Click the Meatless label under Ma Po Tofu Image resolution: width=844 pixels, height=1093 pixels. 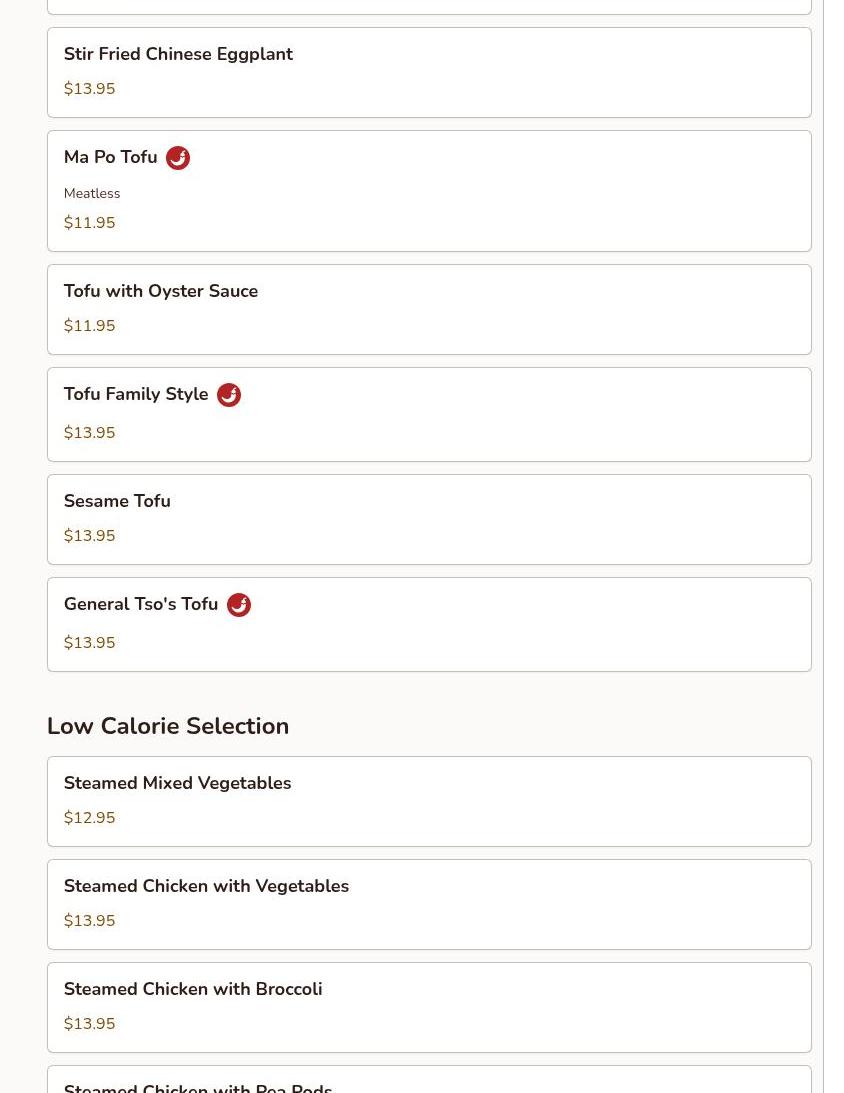click(92, 194)
